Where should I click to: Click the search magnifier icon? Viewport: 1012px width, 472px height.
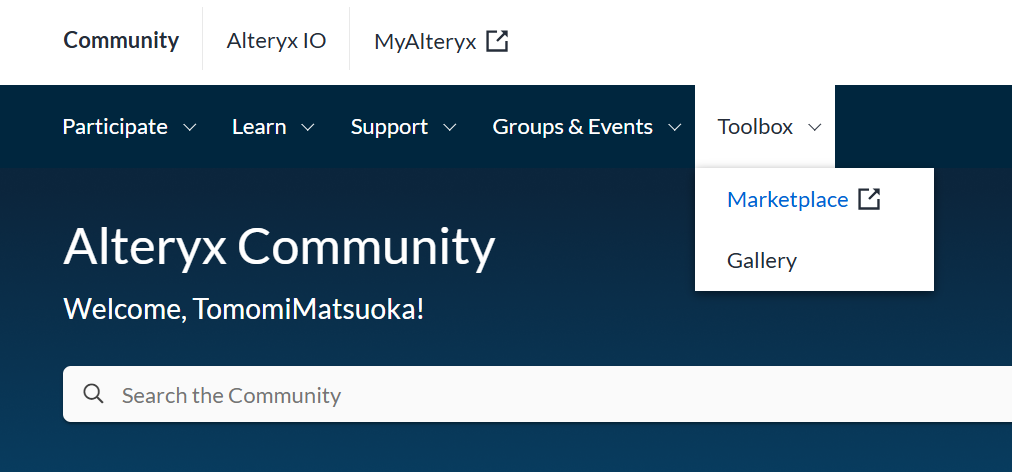point(94,393)
